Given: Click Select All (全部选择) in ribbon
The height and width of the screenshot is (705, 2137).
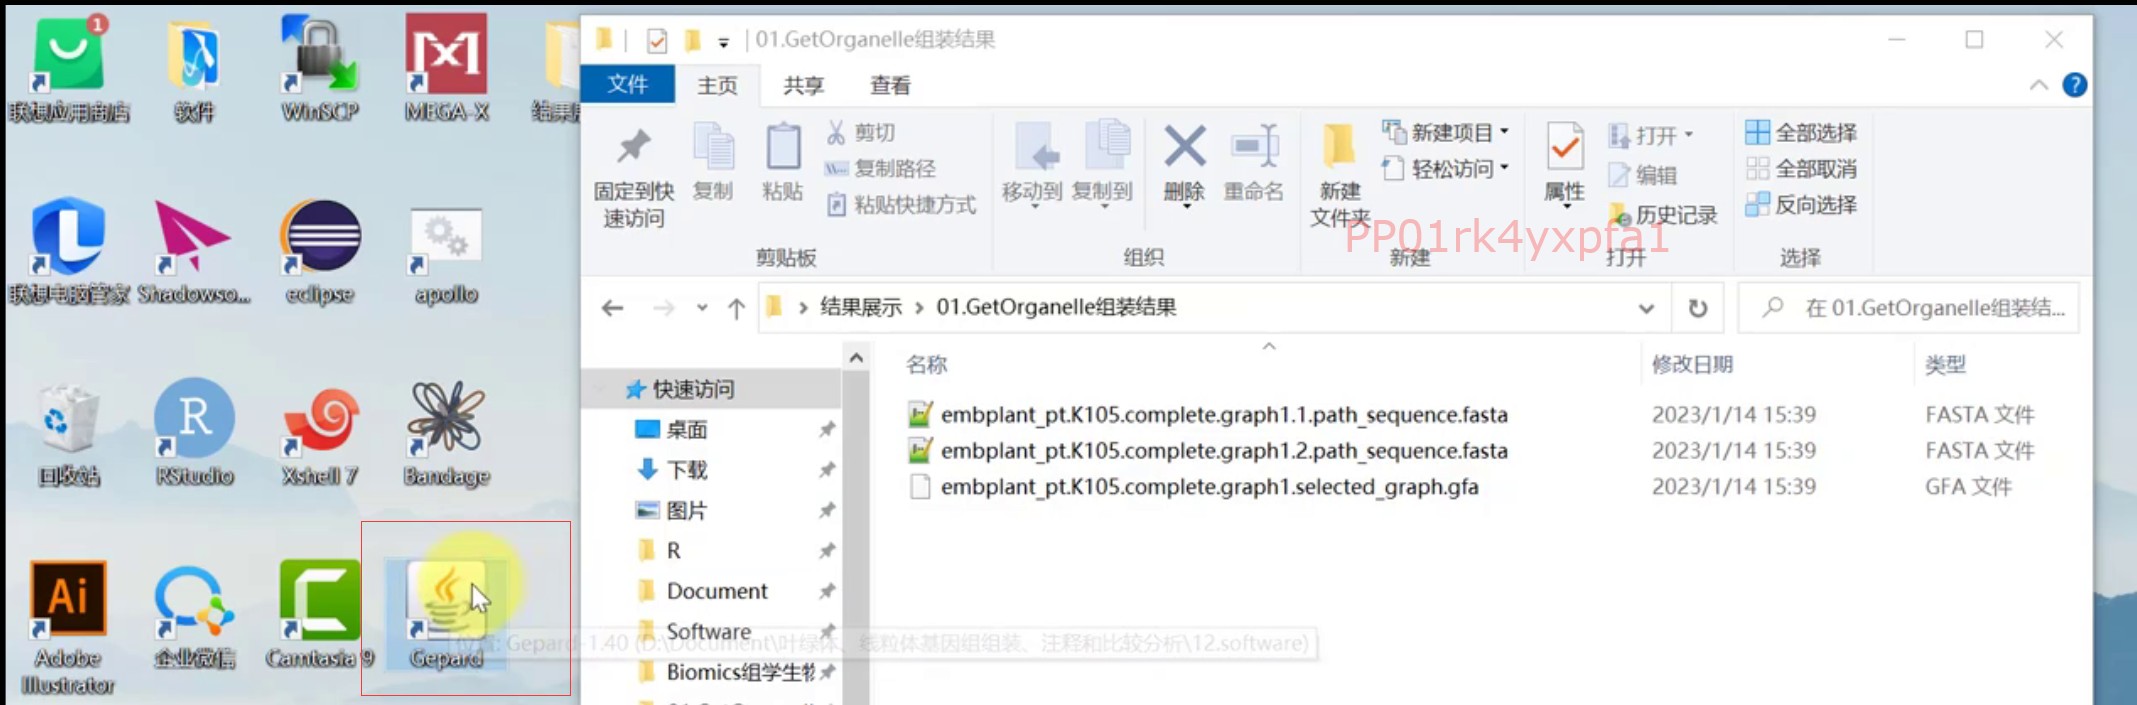Looking at the screenshot, I should pos(1802,132).
